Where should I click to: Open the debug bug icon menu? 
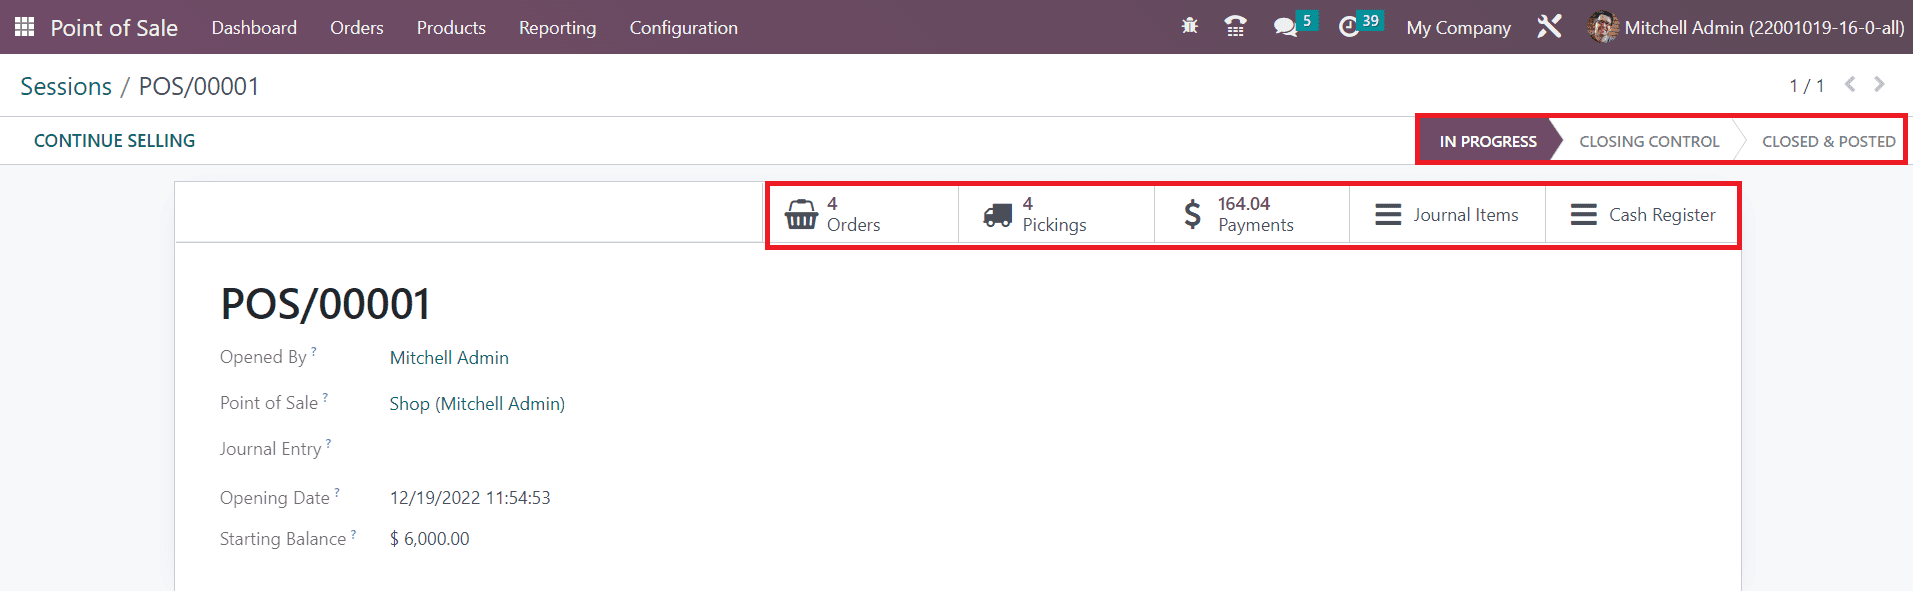[1189, 26]
